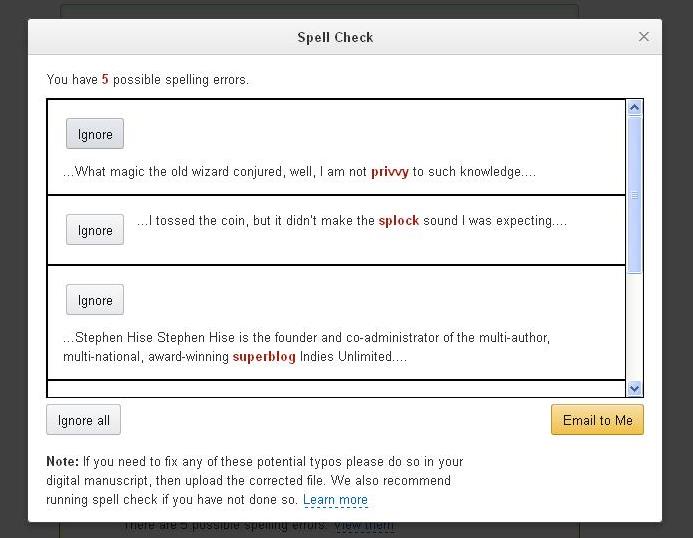Click the partially visible fourth error row
The width and height of the screenshot is (693, 538).
[x=336, y=389]
